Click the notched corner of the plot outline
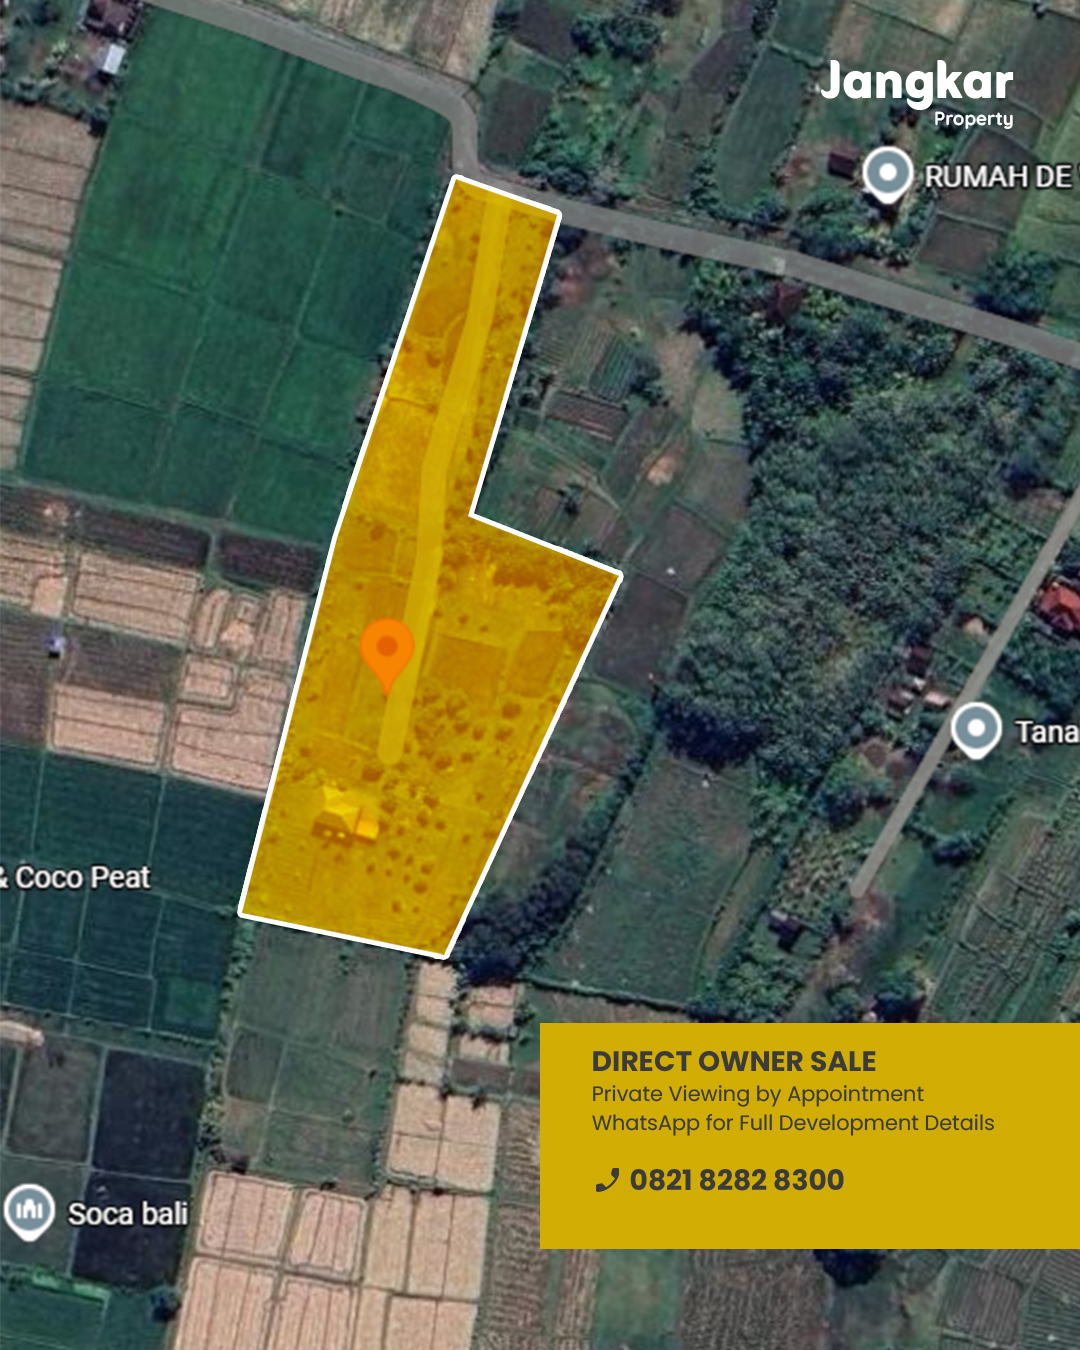1080x1350 pixels. click(x=472, y=516)
